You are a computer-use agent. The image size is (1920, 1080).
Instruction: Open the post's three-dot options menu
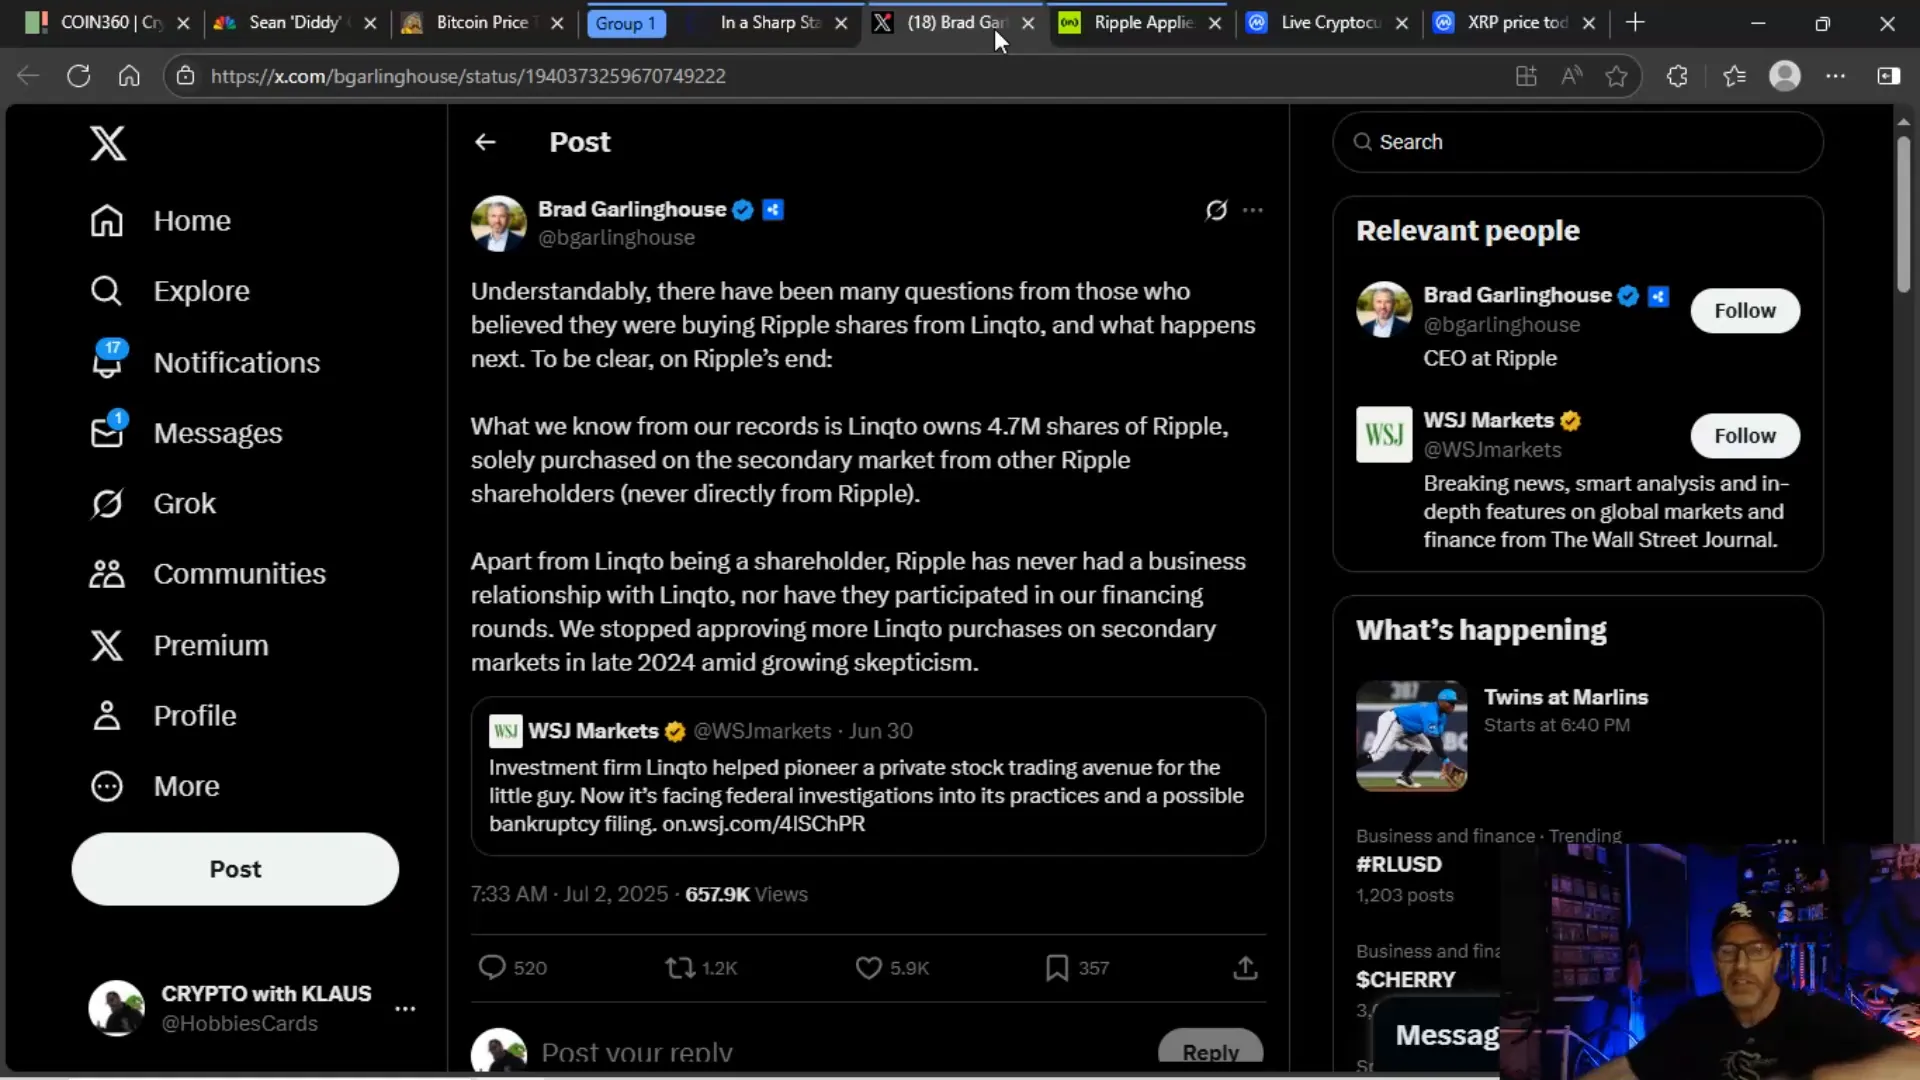pyautogui.click(x=1253, y=210)
